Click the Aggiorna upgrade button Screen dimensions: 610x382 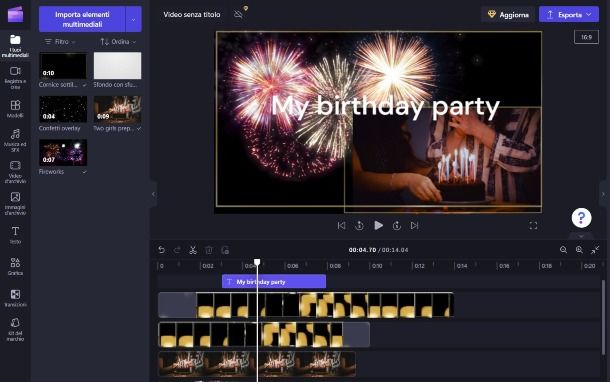(509, 15)
